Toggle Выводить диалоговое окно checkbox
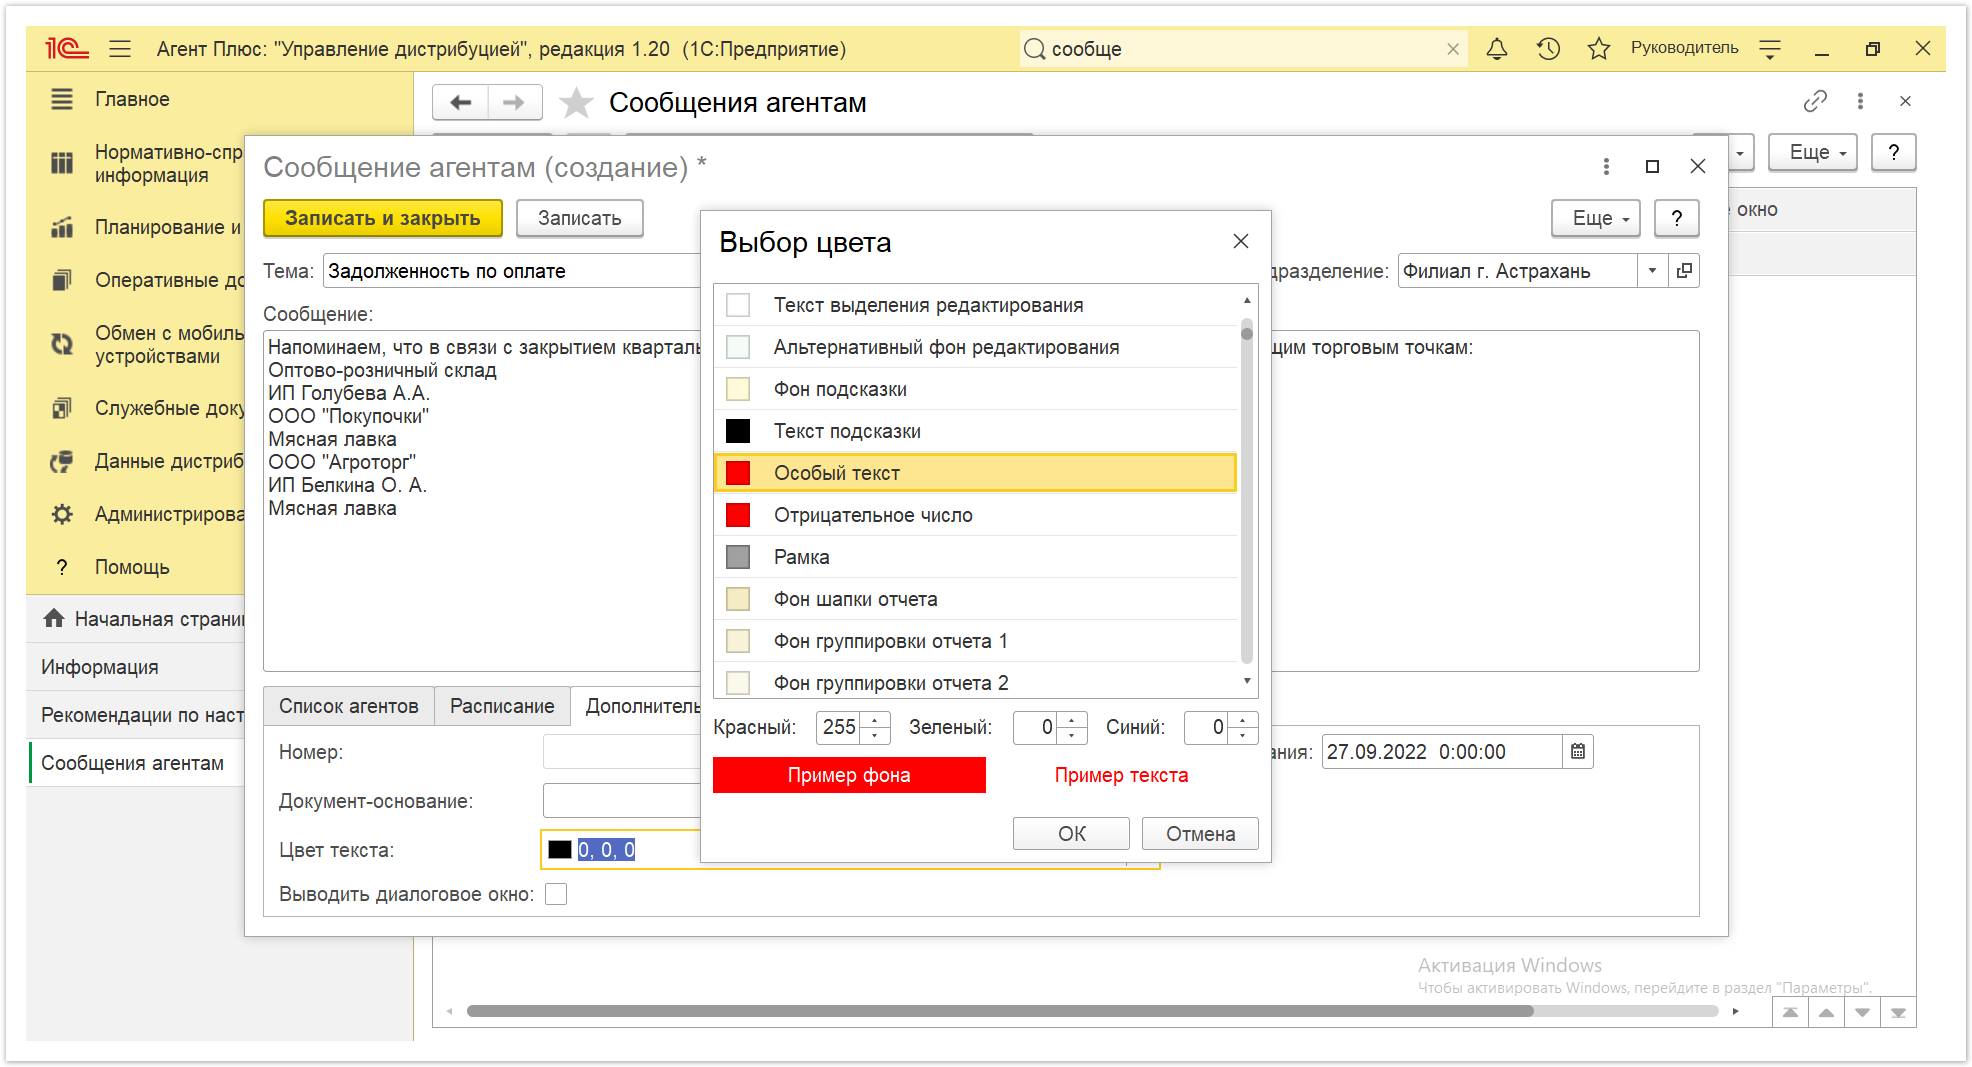 pyautogui.click(x=556, y=894)
